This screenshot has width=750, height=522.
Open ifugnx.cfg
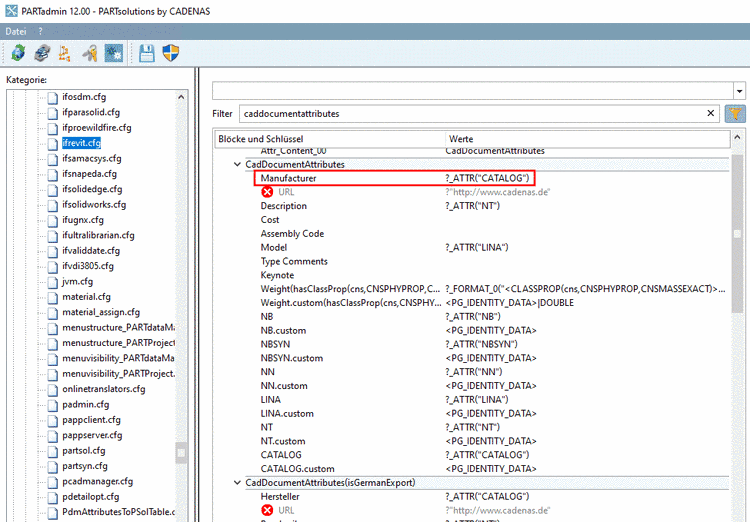(x=83, y=220)
